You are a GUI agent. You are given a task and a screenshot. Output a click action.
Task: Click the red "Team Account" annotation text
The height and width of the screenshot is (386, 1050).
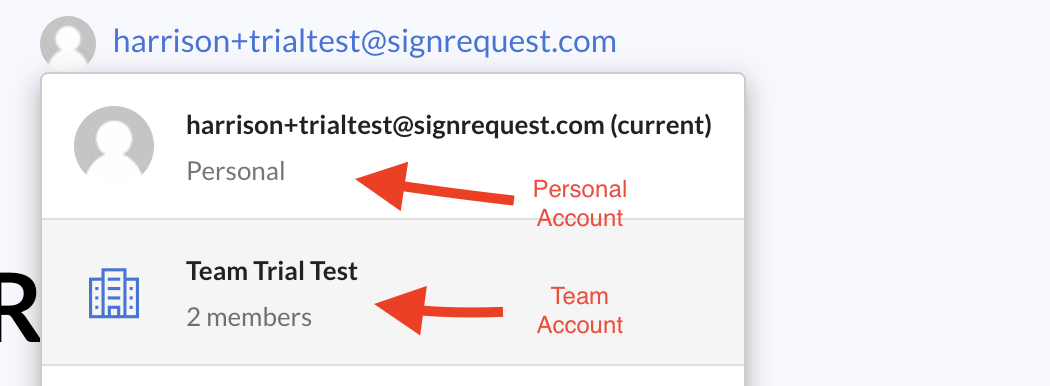pos(580,310)
